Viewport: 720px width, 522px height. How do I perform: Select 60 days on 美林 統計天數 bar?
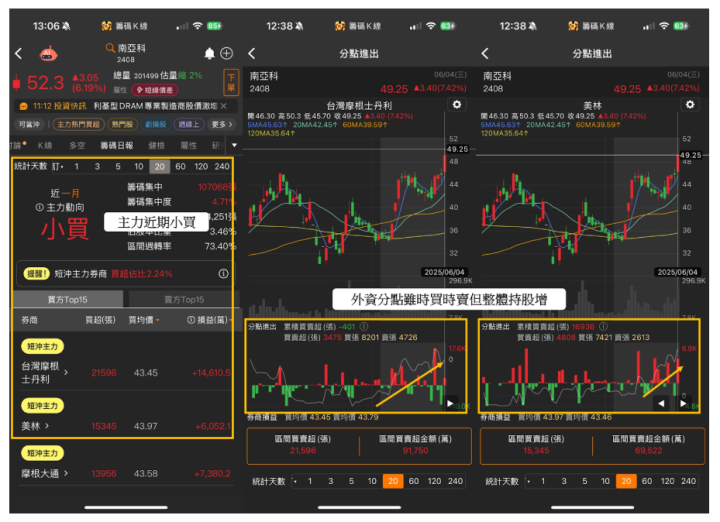(x=647, y=481)
